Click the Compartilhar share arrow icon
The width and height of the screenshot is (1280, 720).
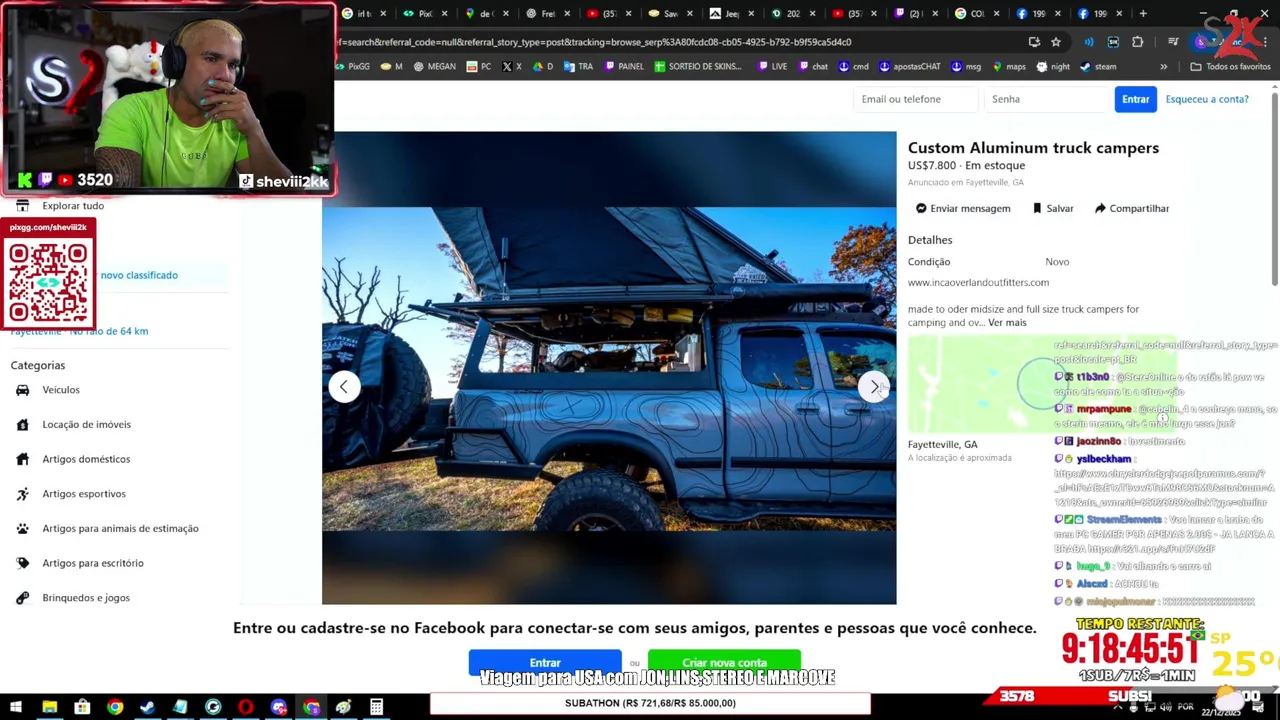[1100, 208]
